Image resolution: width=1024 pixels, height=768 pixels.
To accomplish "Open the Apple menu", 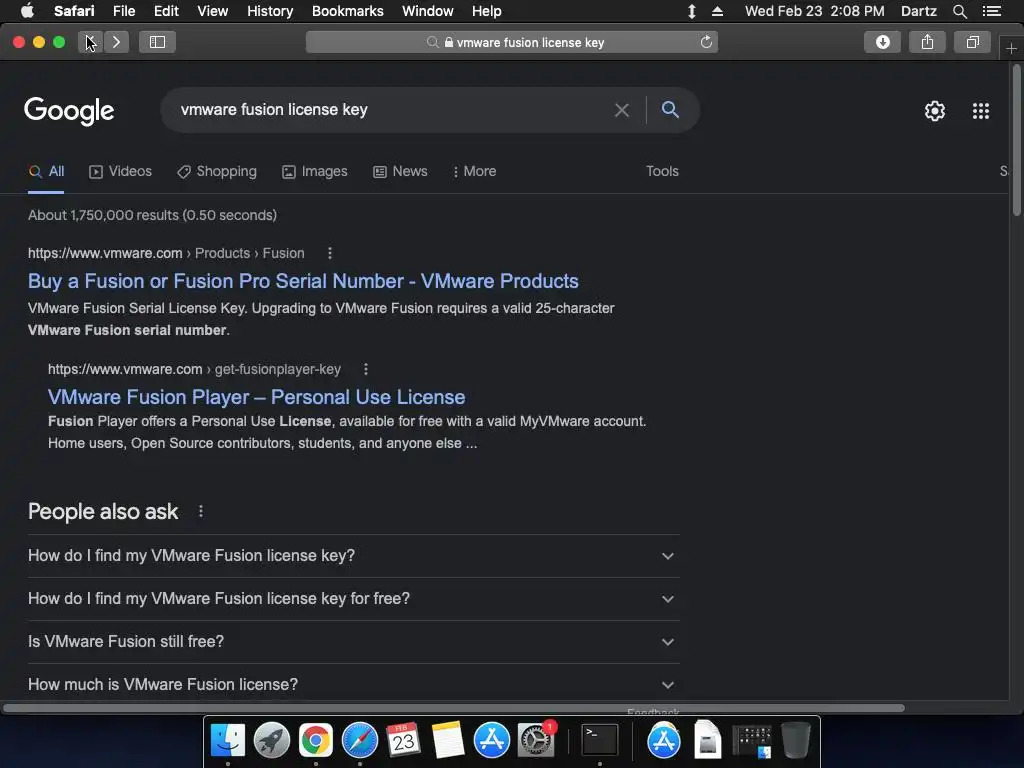I will 27,11.
